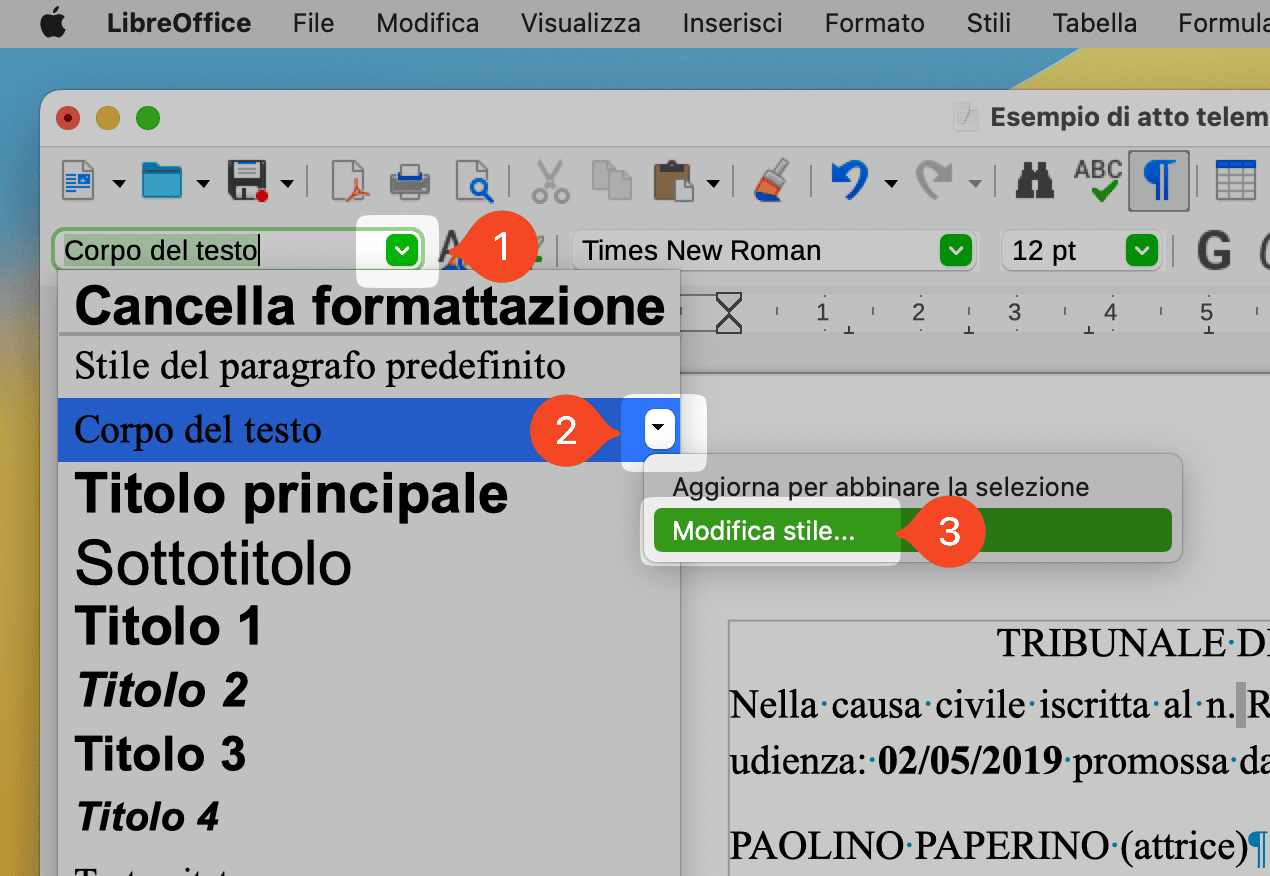The width and height of the screenshot is (1270, 876).
Task: Open the Inserisci menu
Action: click(733, 23)
